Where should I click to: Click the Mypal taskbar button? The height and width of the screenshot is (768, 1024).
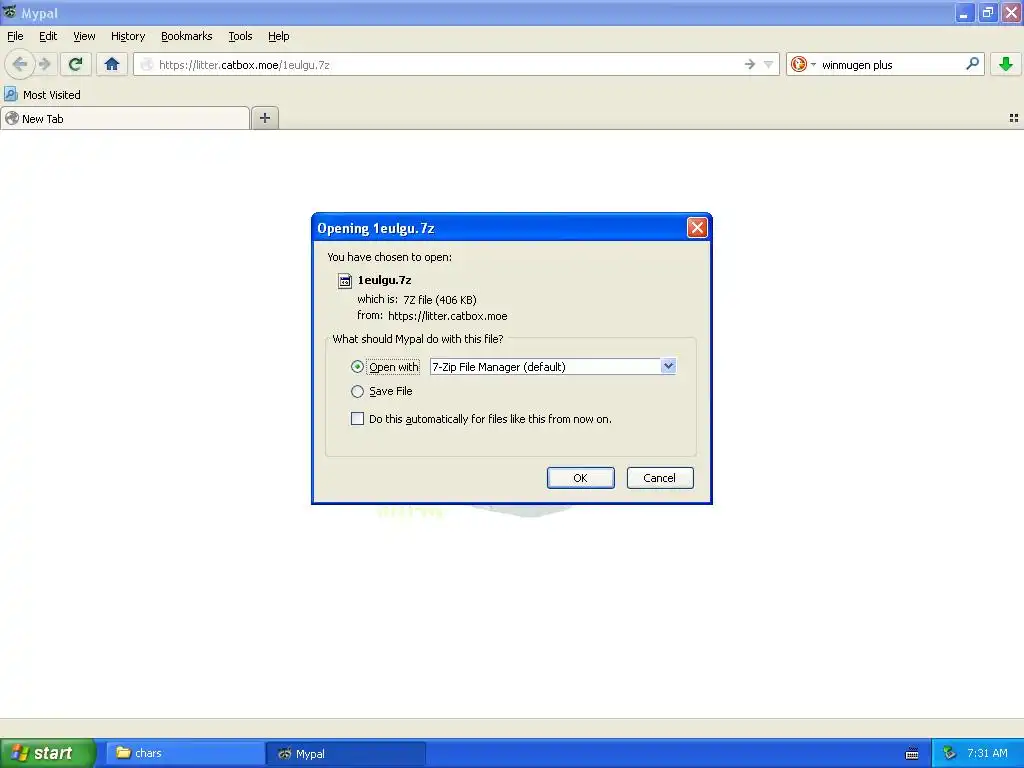tap(345, 753)
